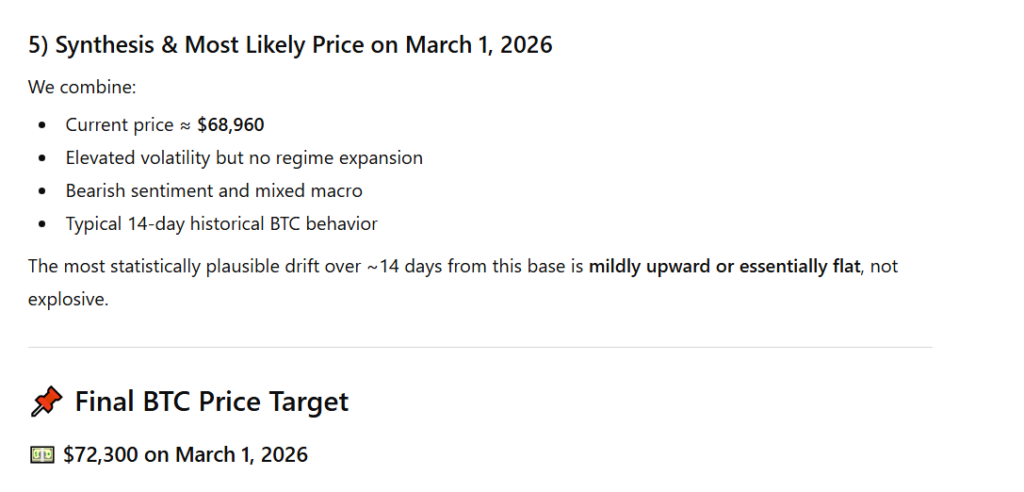1024x492 pixels.
Task: Click the bold $68,960 price value
Action: click(231, 125)
